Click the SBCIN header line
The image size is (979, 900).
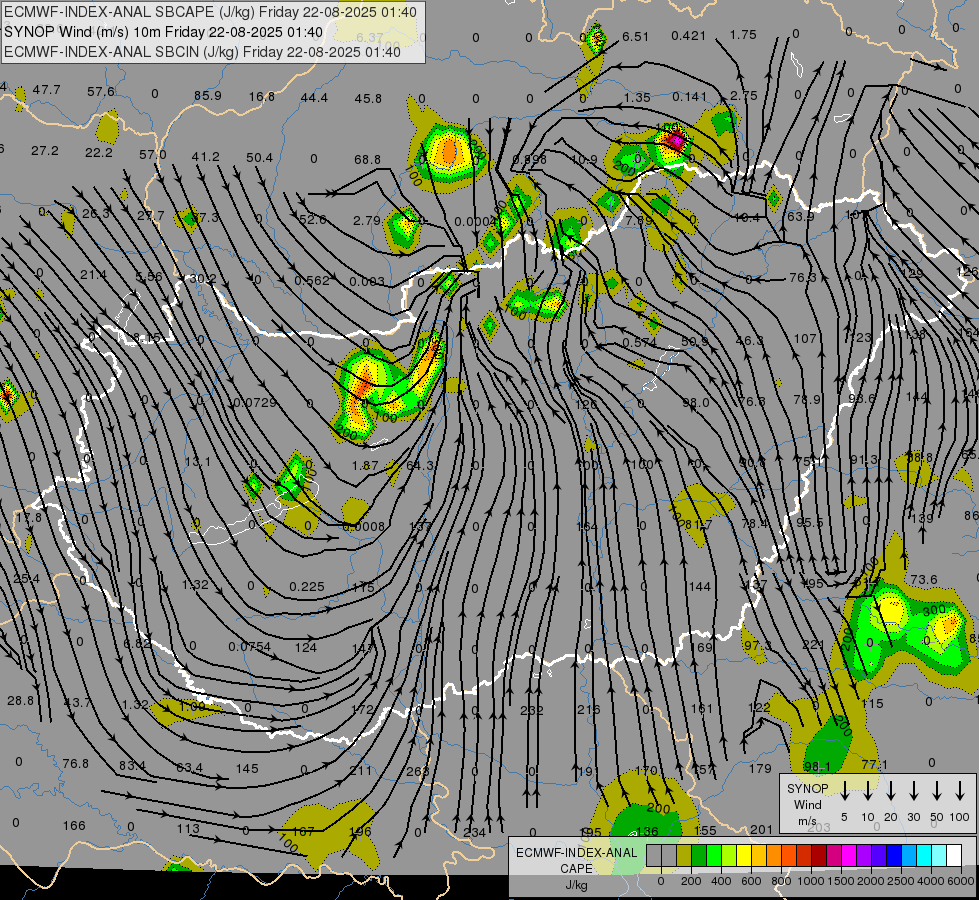(x=202, y=52)
